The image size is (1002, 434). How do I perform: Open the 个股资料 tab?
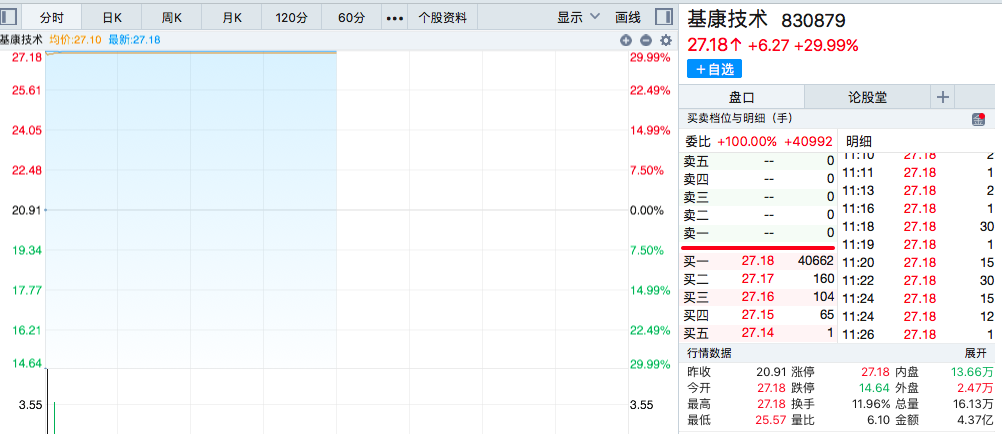442,18
